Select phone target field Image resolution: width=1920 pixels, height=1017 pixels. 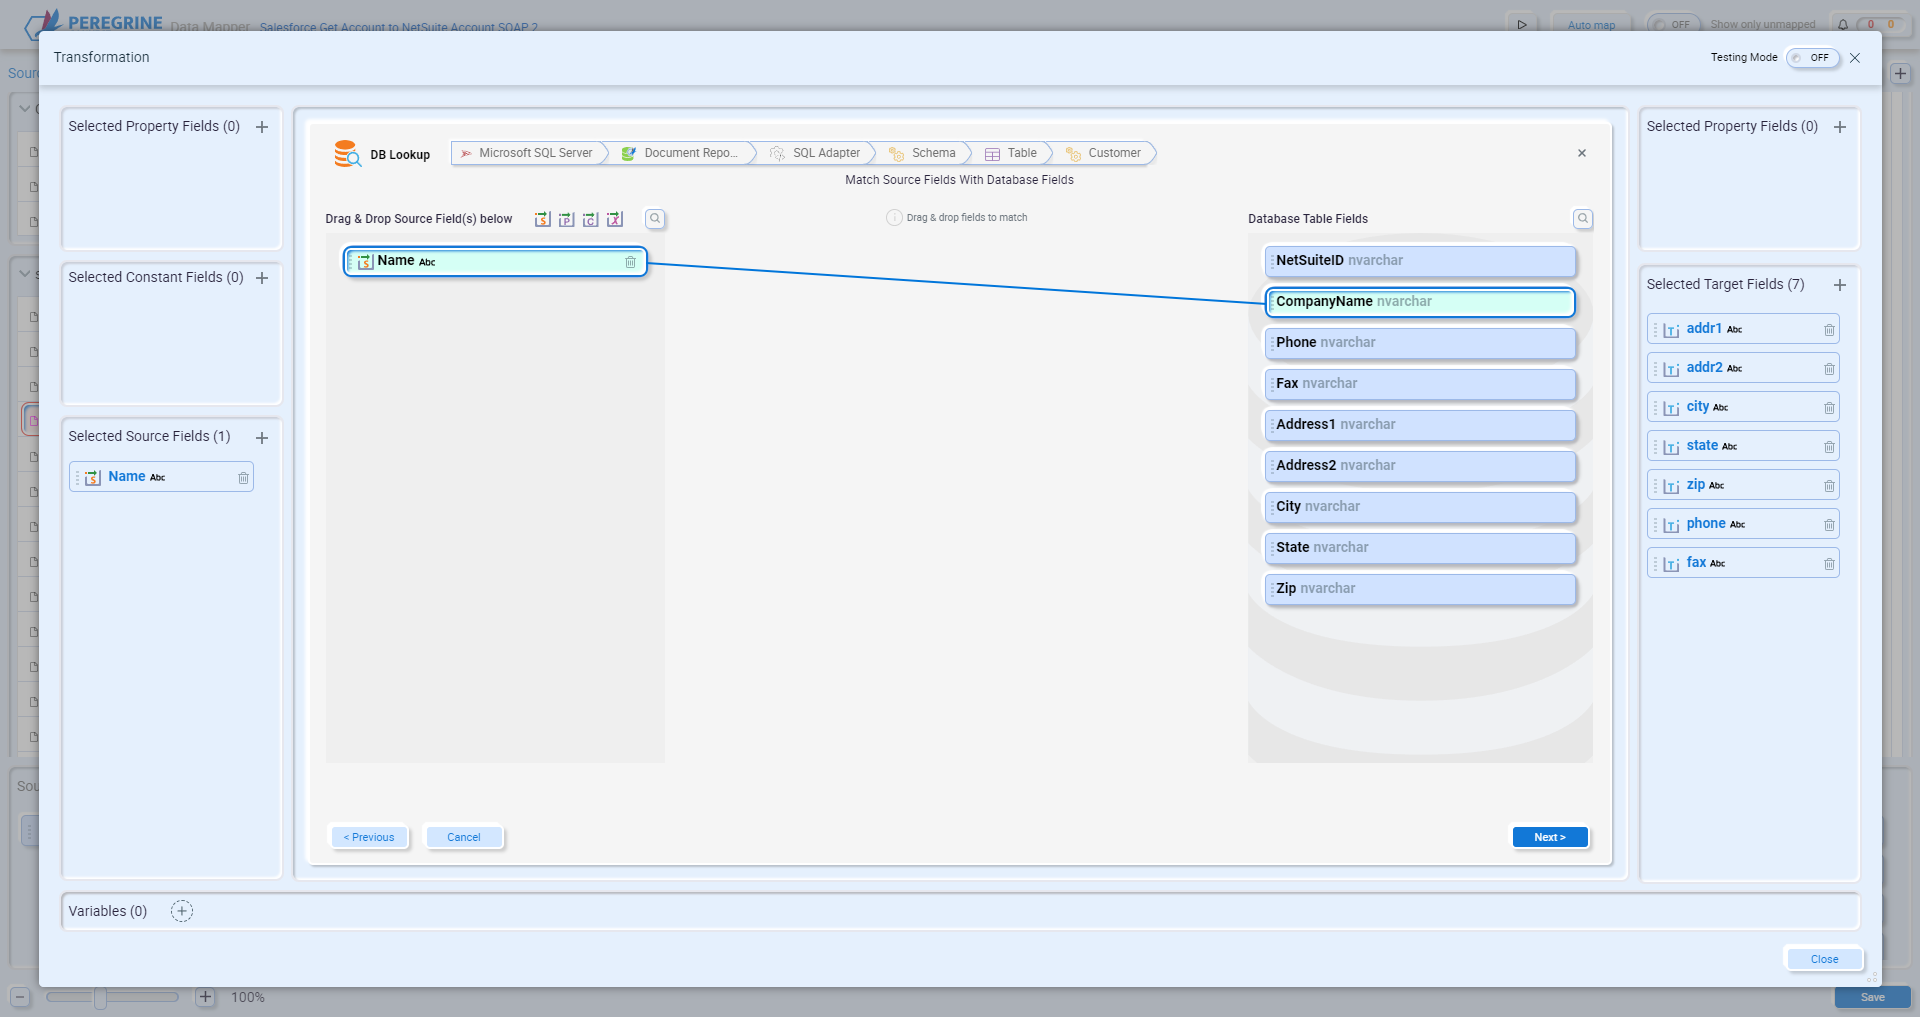coord(1743,524)
